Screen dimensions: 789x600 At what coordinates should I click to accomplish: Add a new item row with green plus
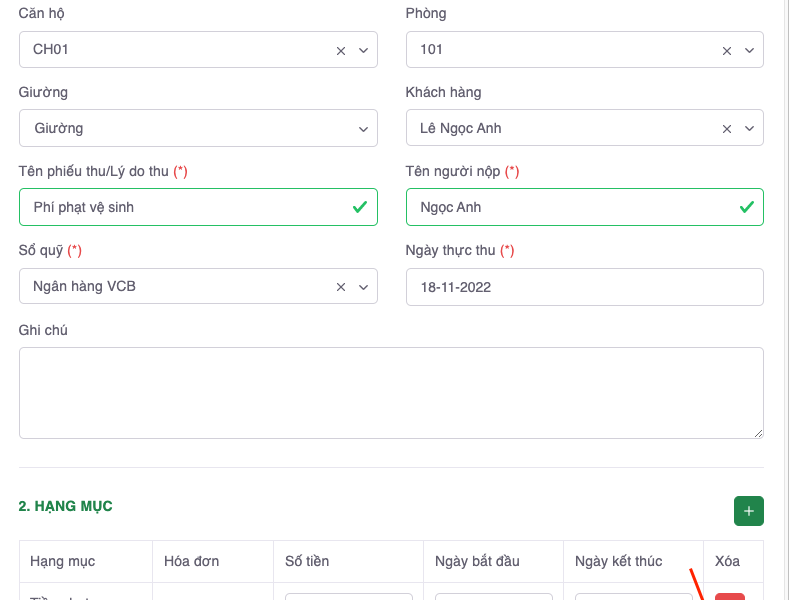(x=748, y=511)
